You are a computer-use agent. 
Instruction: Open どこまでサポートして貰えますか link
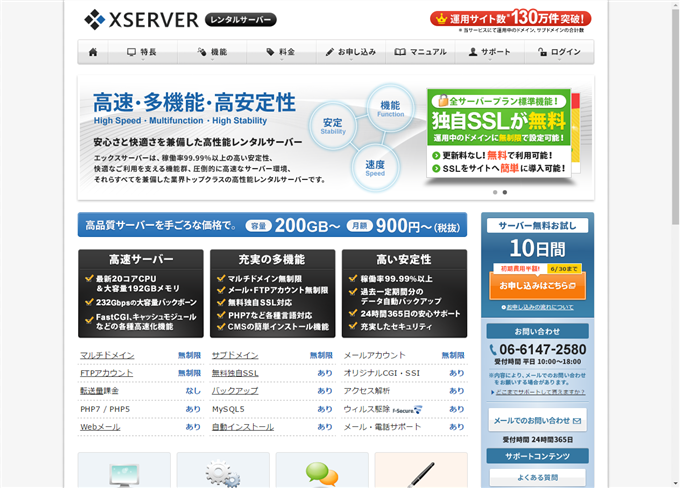[540, 392]
